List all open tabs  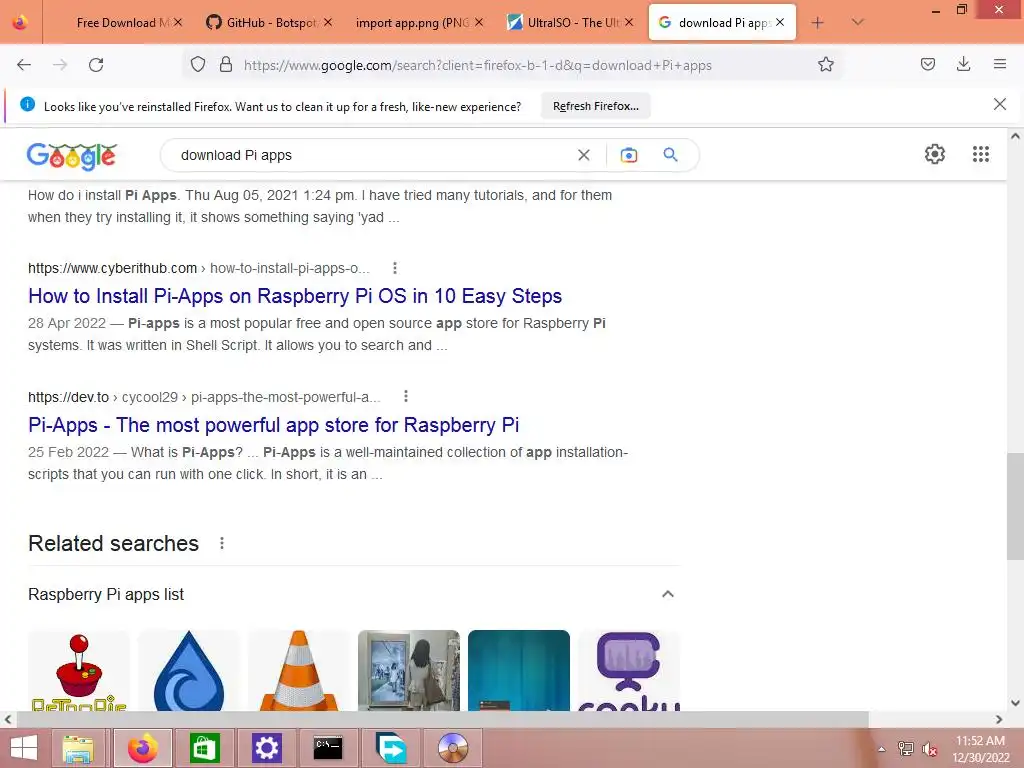857,23
